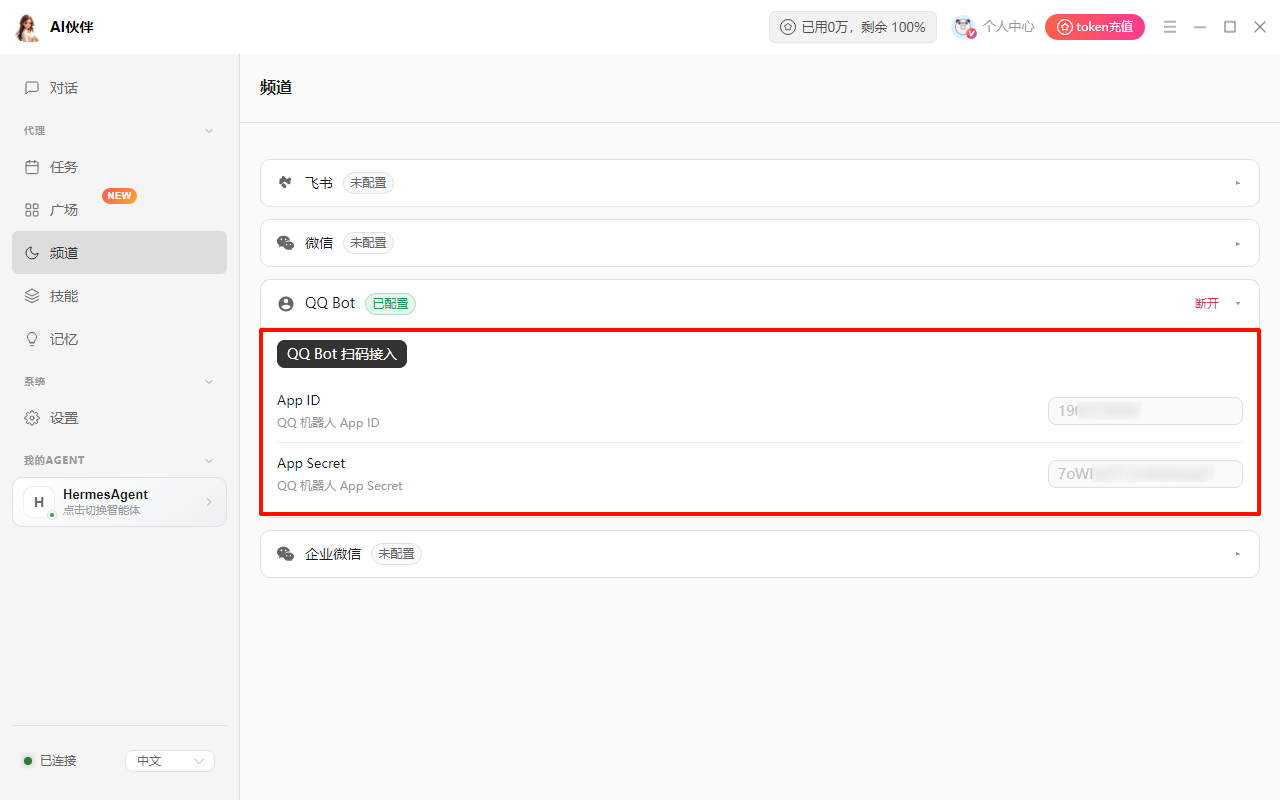Image resolution: width=1280 pixels, height=800 pixels.
Task: Collapse the QQ Bot section arrow
Action: (1238, 303)
